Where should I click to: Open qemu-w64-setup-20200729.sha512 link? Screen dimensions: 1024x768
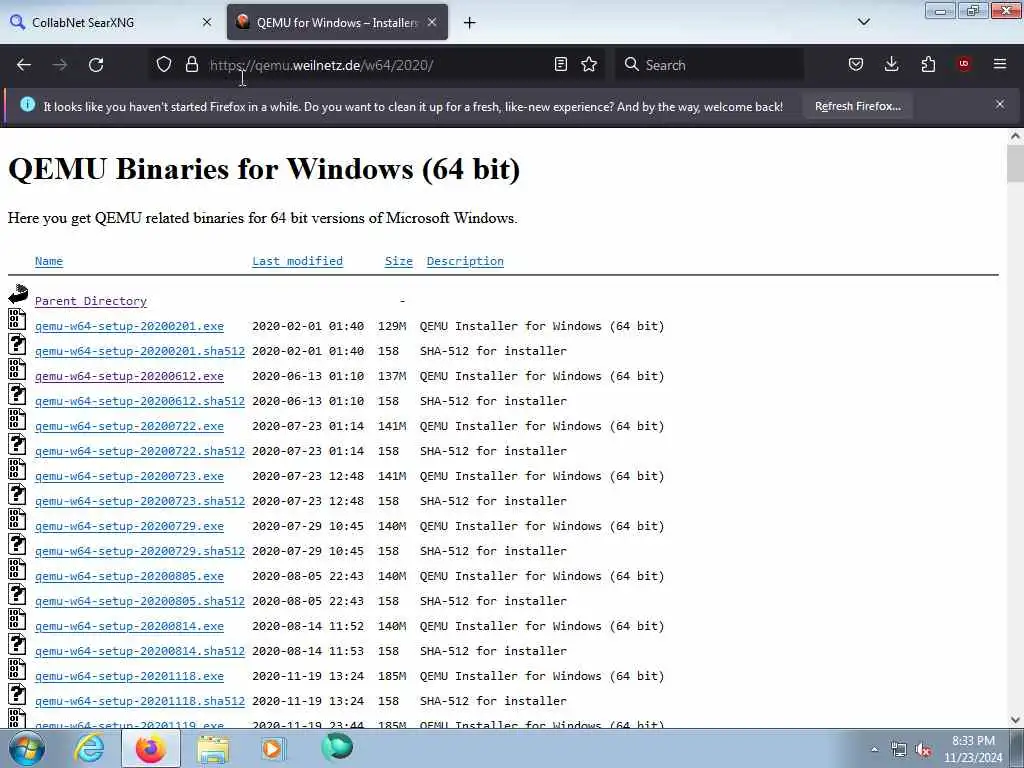pyautogui.click(x=140, y=551)
